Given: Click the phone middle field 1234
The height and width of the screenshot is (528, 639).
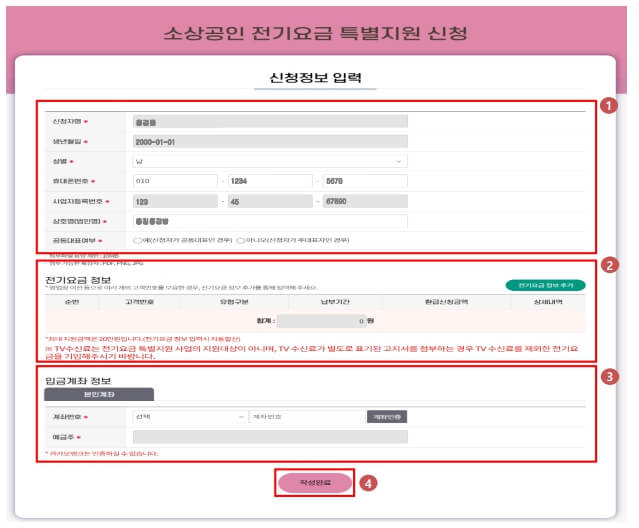Looking at the screenshot, I should 270,181.
